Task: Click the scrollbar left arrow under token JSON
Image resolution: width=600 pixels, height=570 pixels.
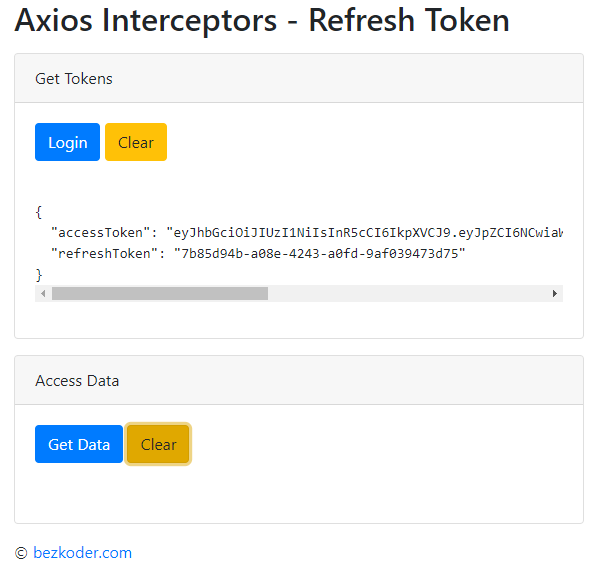Action: coord(43,293)
